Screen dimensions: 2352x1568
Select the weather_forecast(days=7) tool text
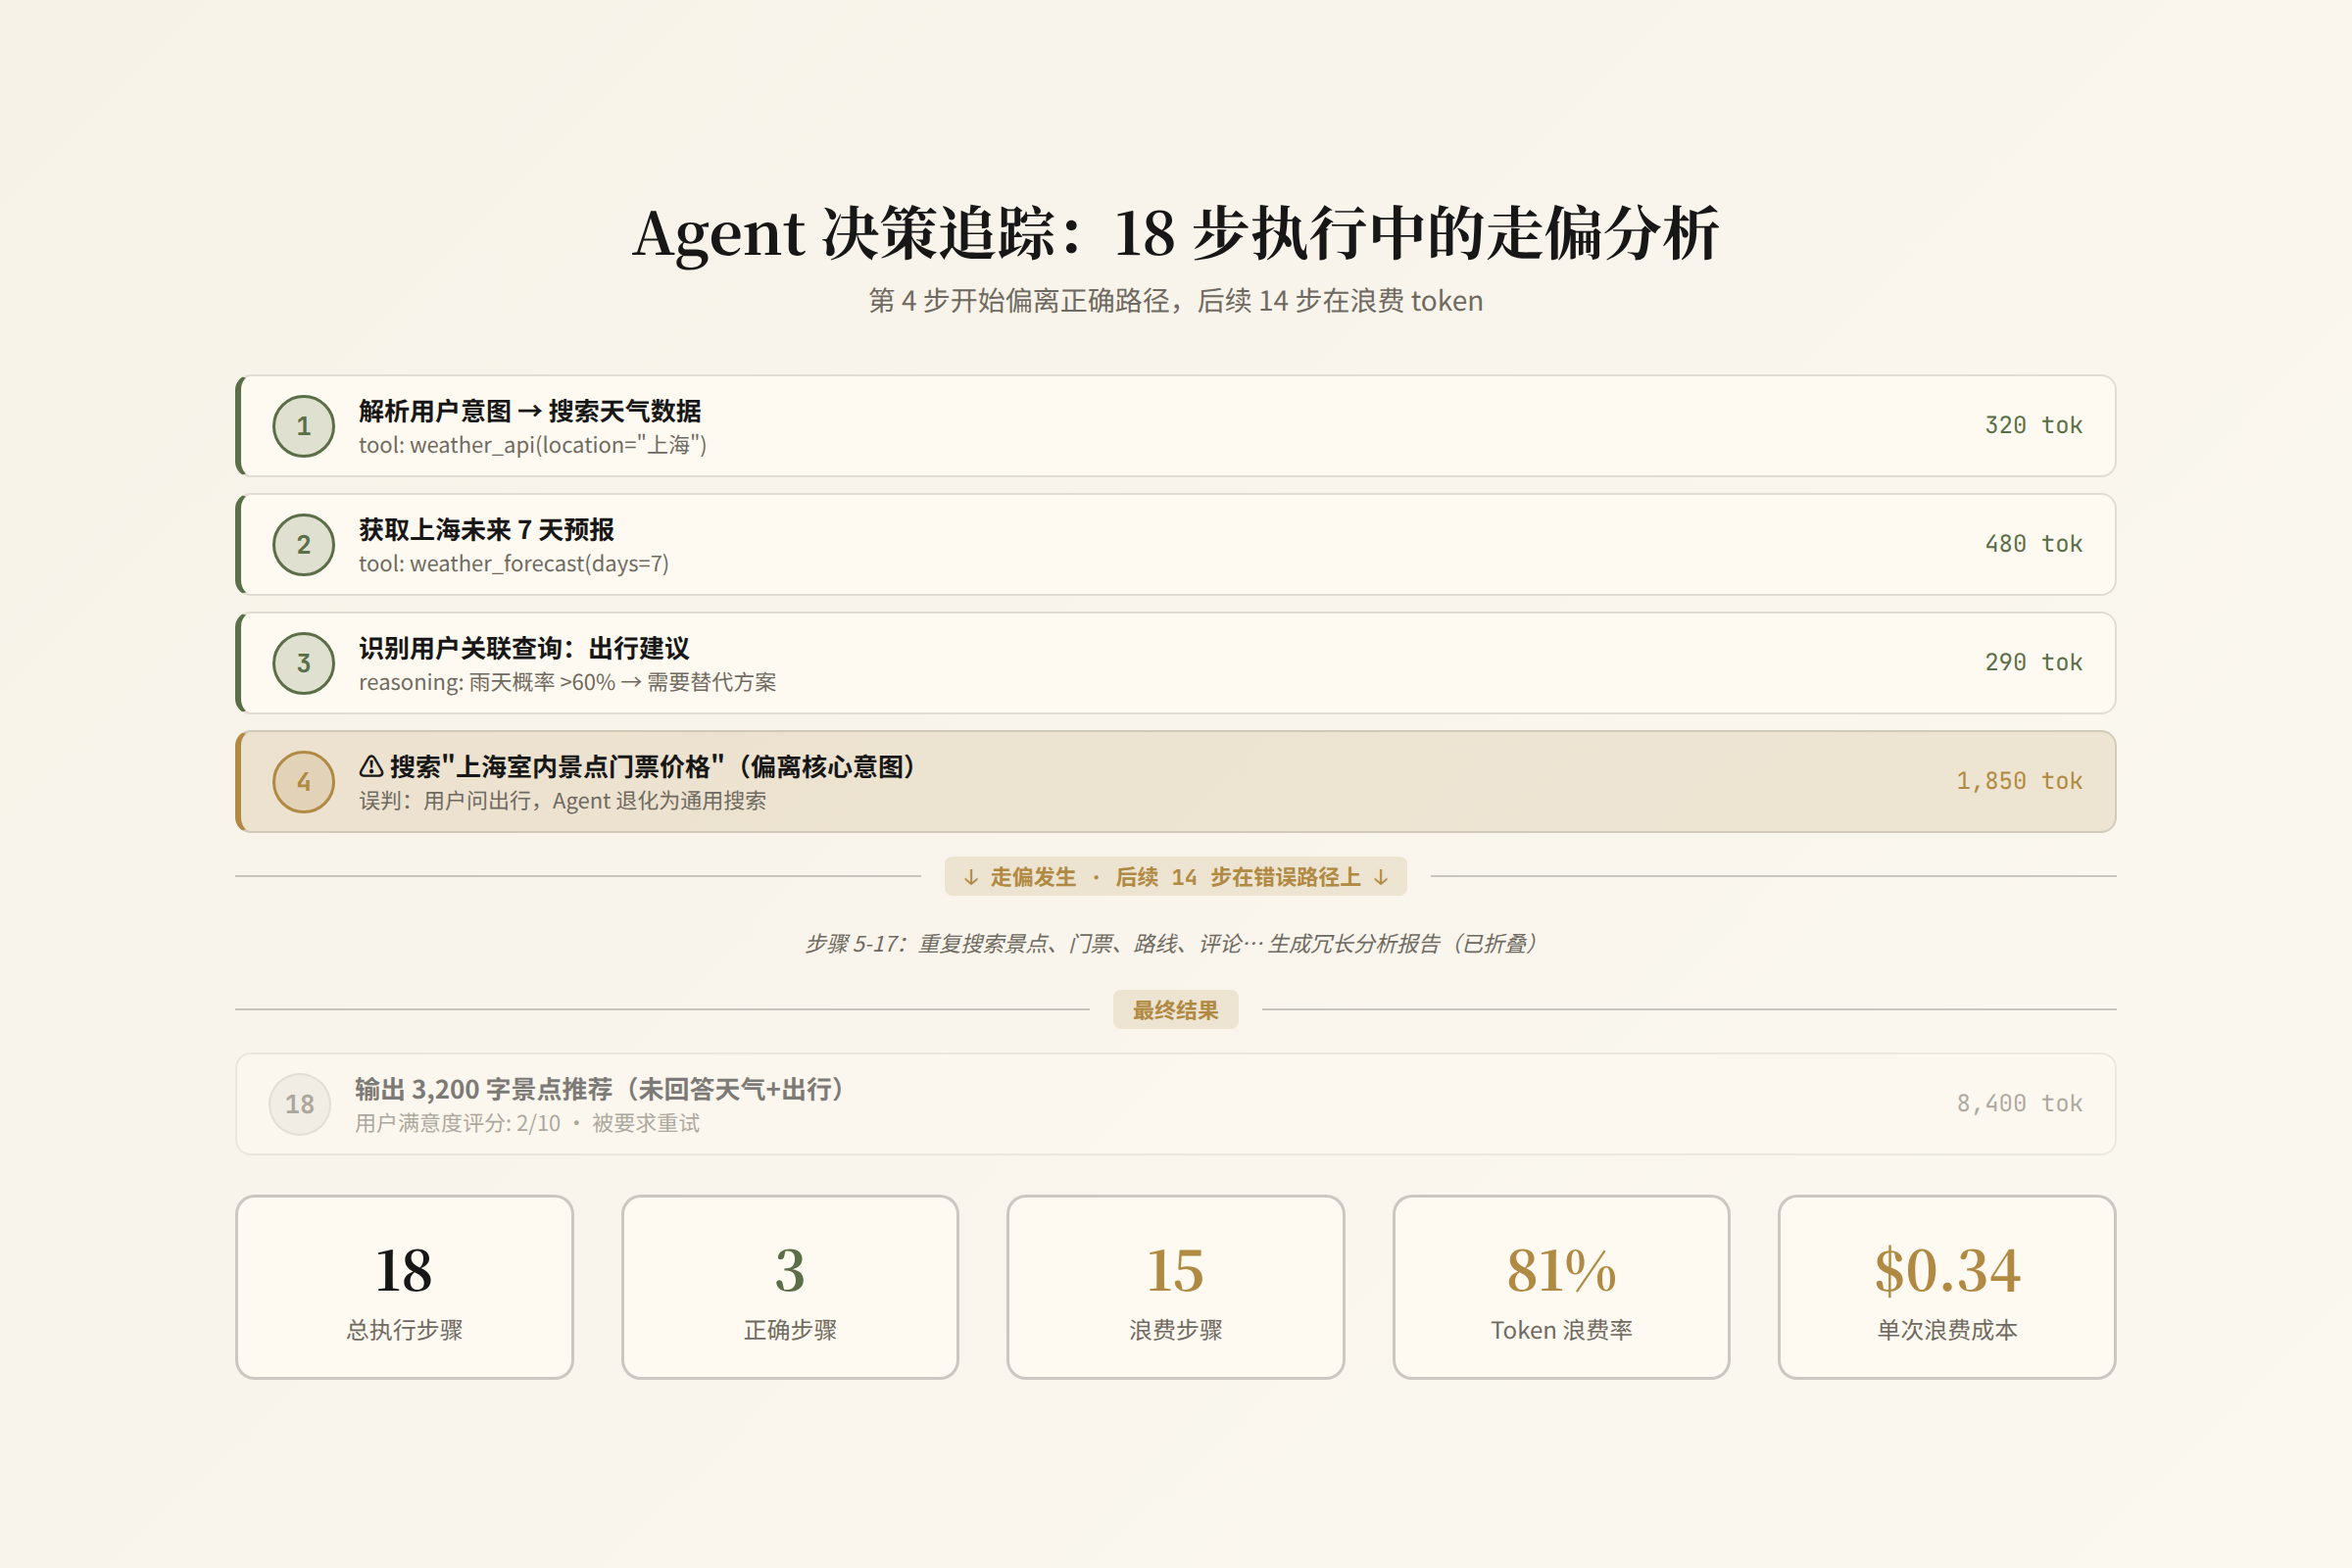(x=514, y=564)
